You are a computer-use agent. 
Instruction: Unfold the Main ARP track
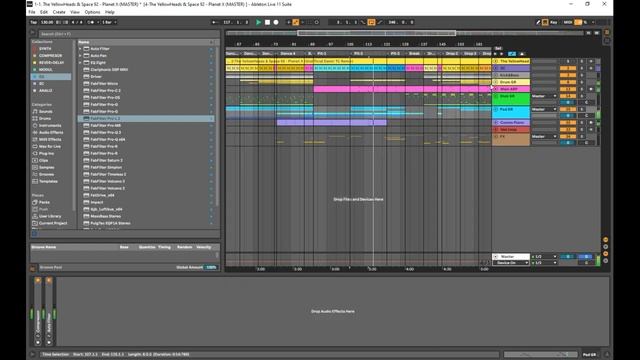496,89
